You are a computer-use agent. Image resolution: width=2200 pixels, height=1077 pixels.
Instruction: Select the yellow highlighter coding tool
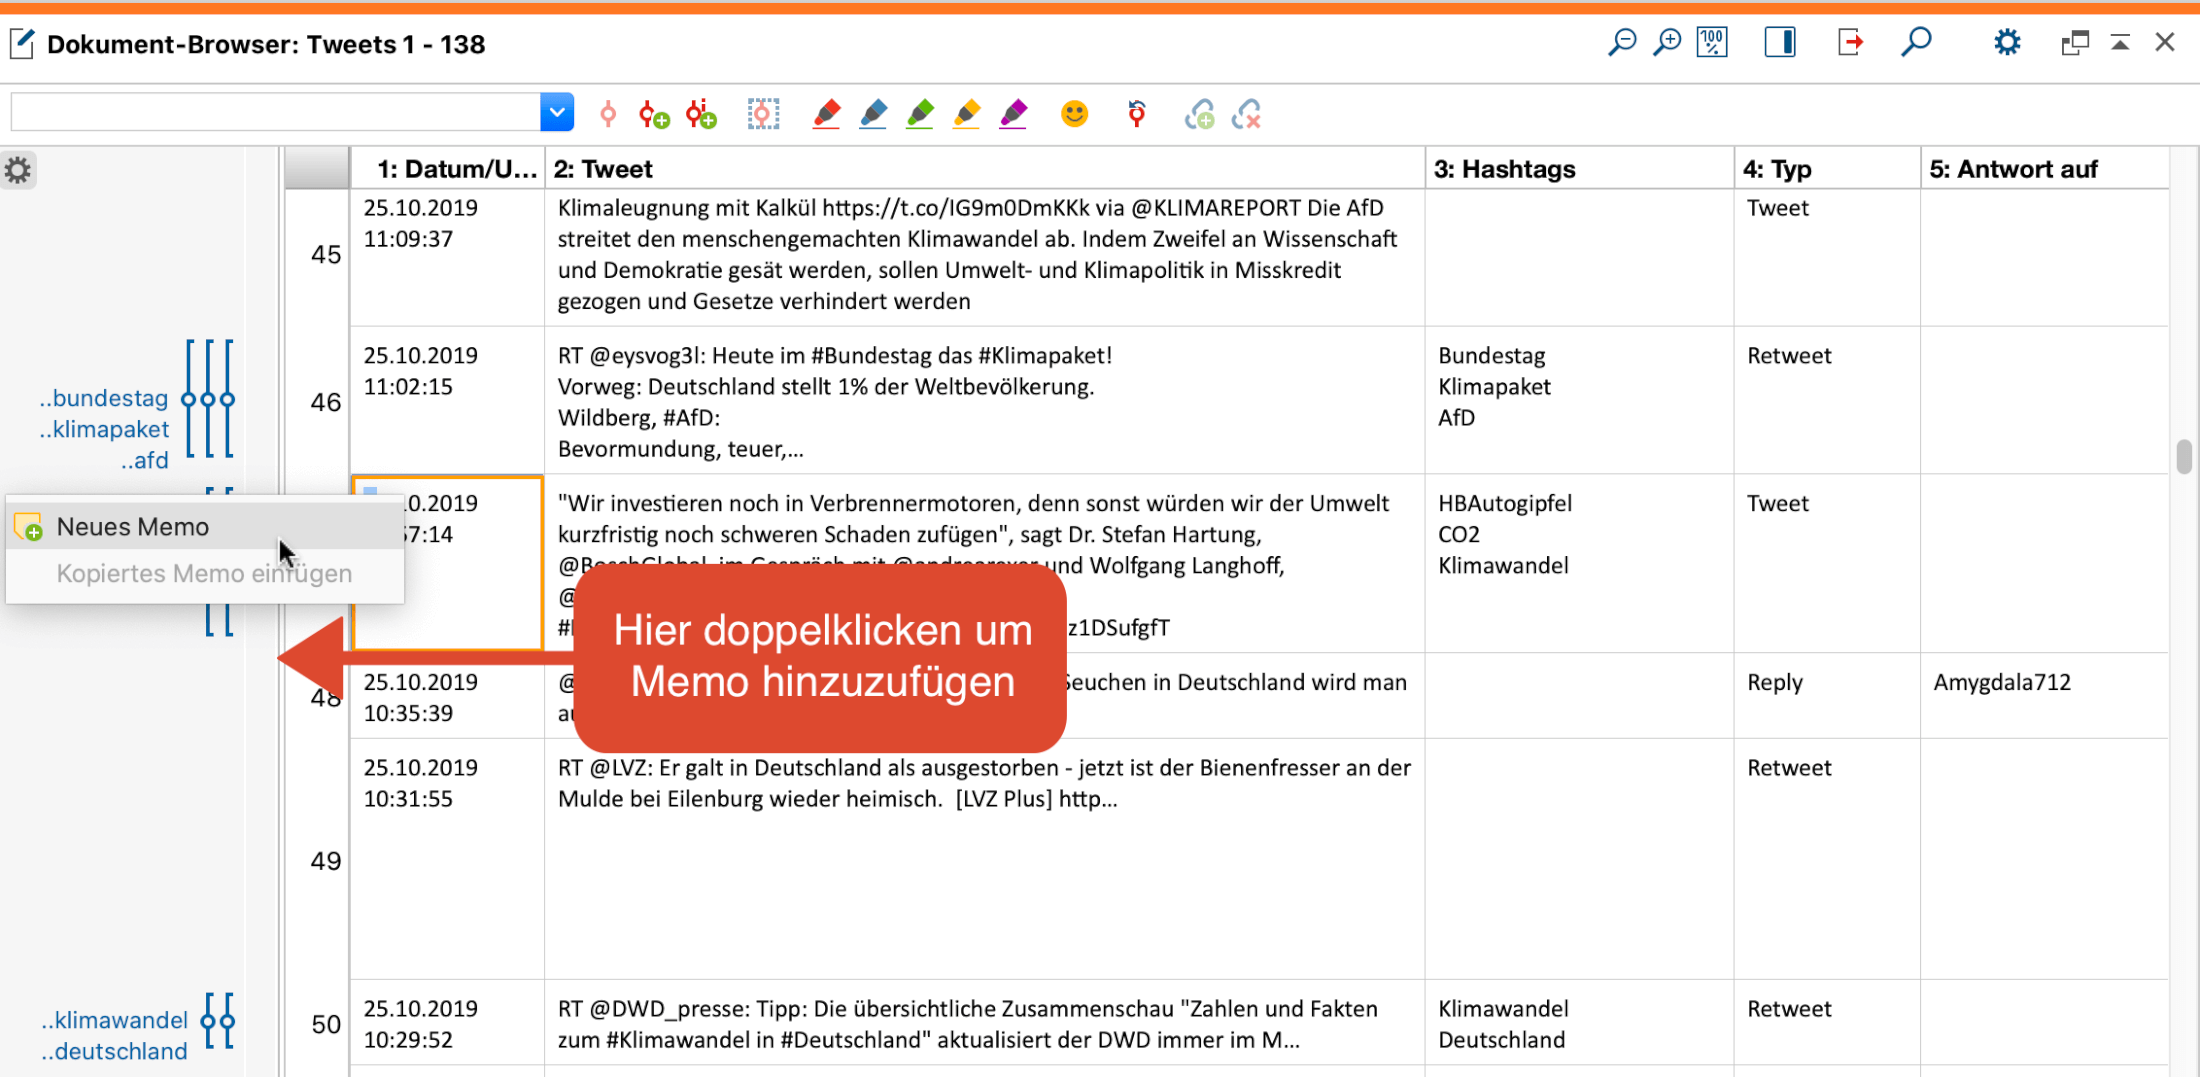[x=966, y=114]
